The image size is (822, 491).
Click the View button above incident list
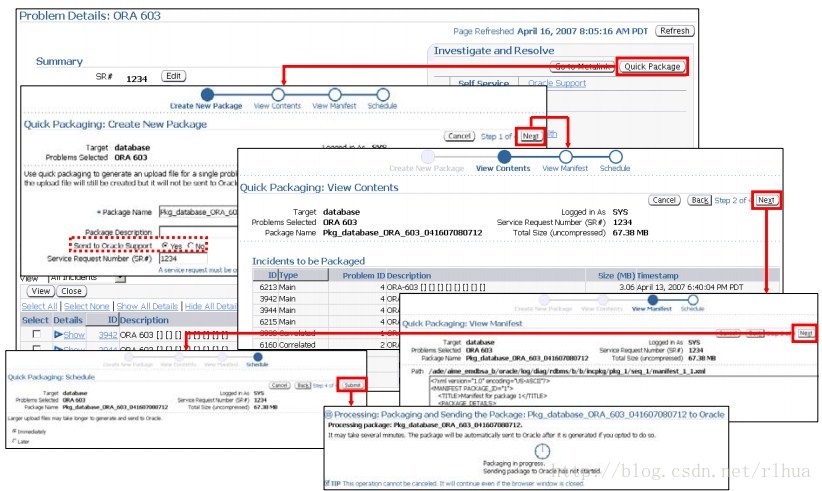(x=40, y=291)
